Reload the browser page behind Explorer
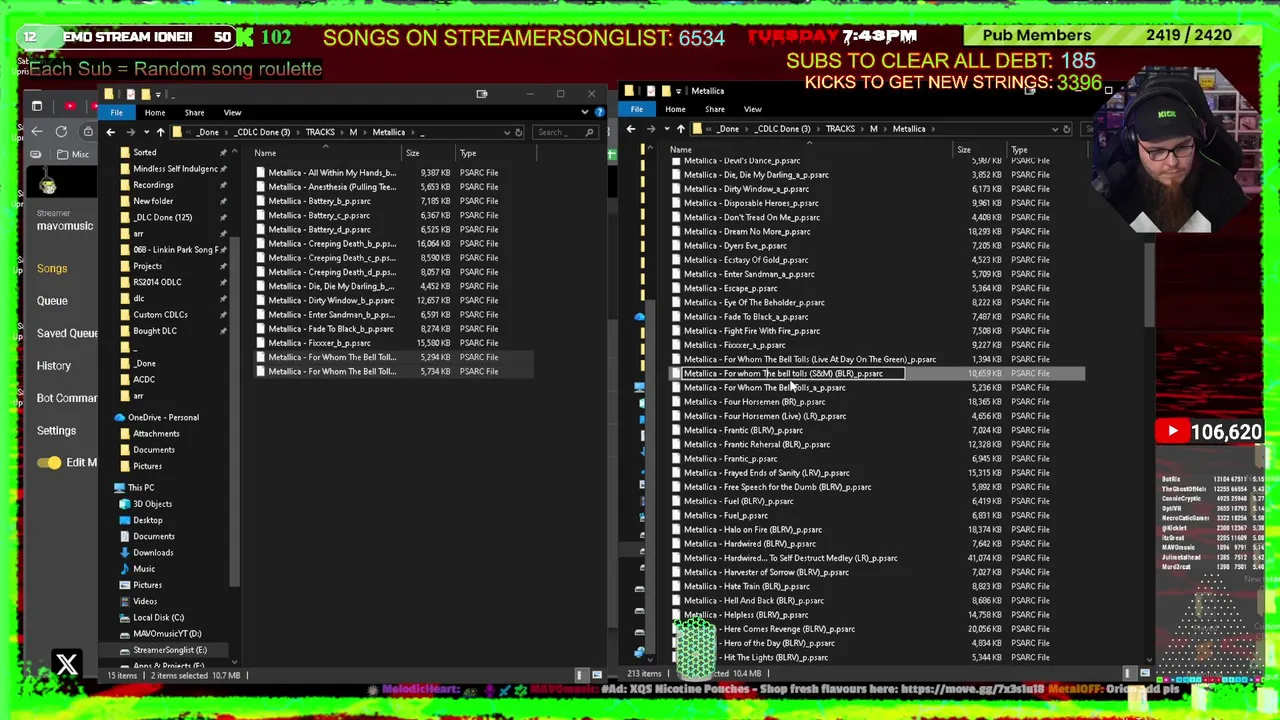 point(61,132)
